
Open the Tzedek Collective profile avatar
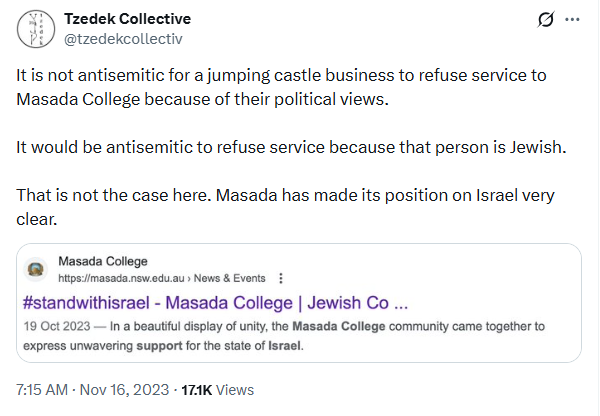[36, 29]
